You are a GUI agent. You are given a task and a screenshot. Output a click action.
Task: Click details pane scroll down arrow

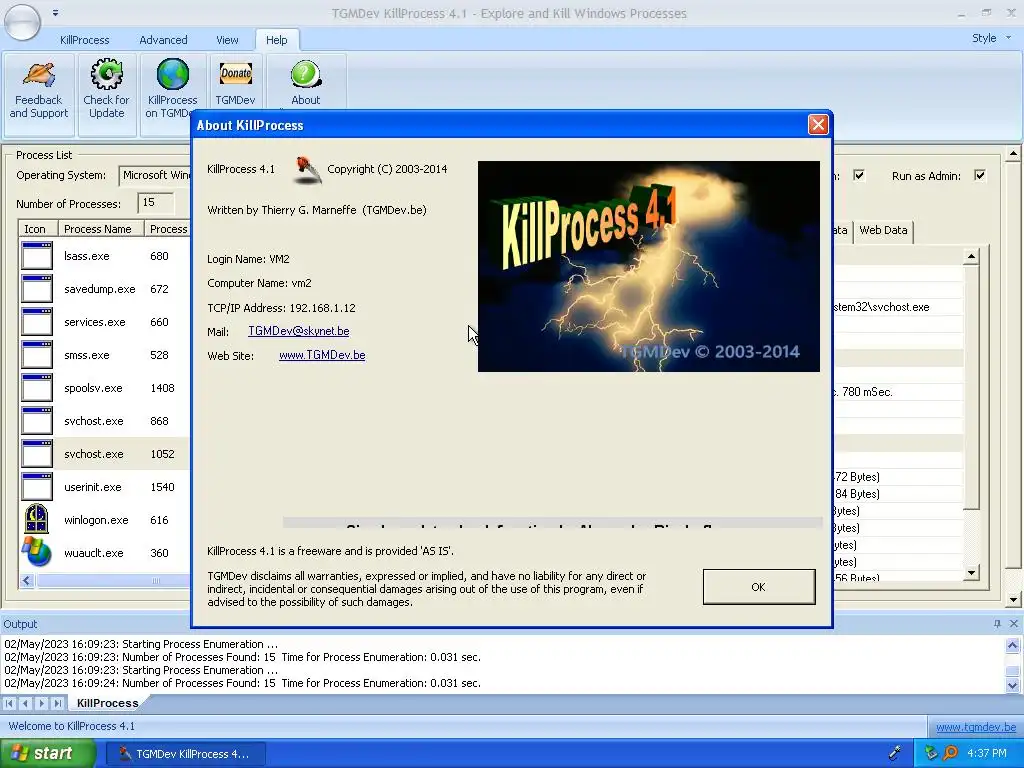(971, 573)
